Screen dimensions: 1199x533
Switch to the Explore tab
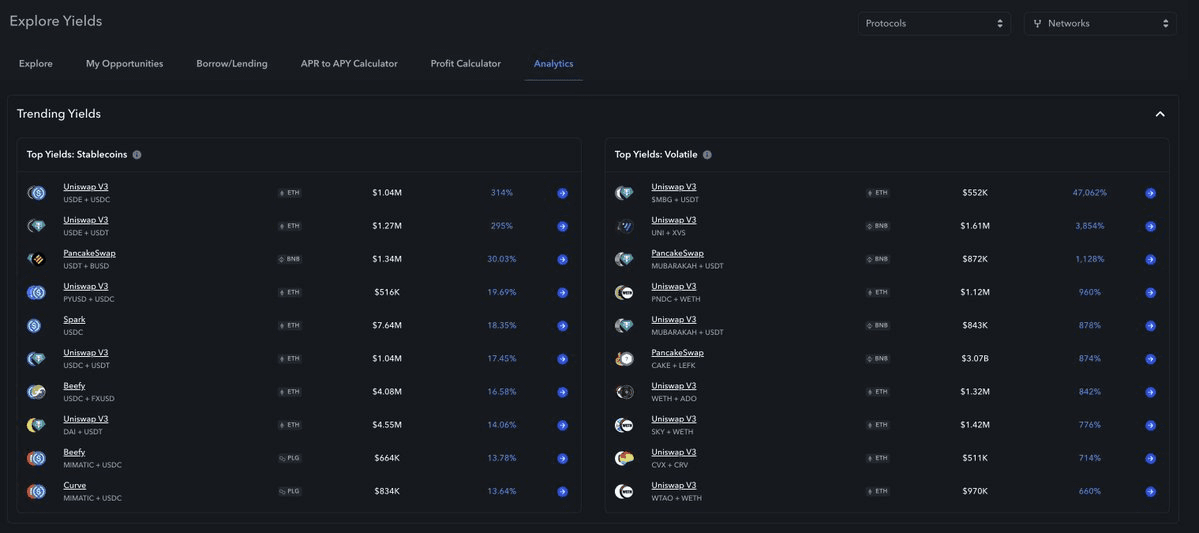(36, 64)
